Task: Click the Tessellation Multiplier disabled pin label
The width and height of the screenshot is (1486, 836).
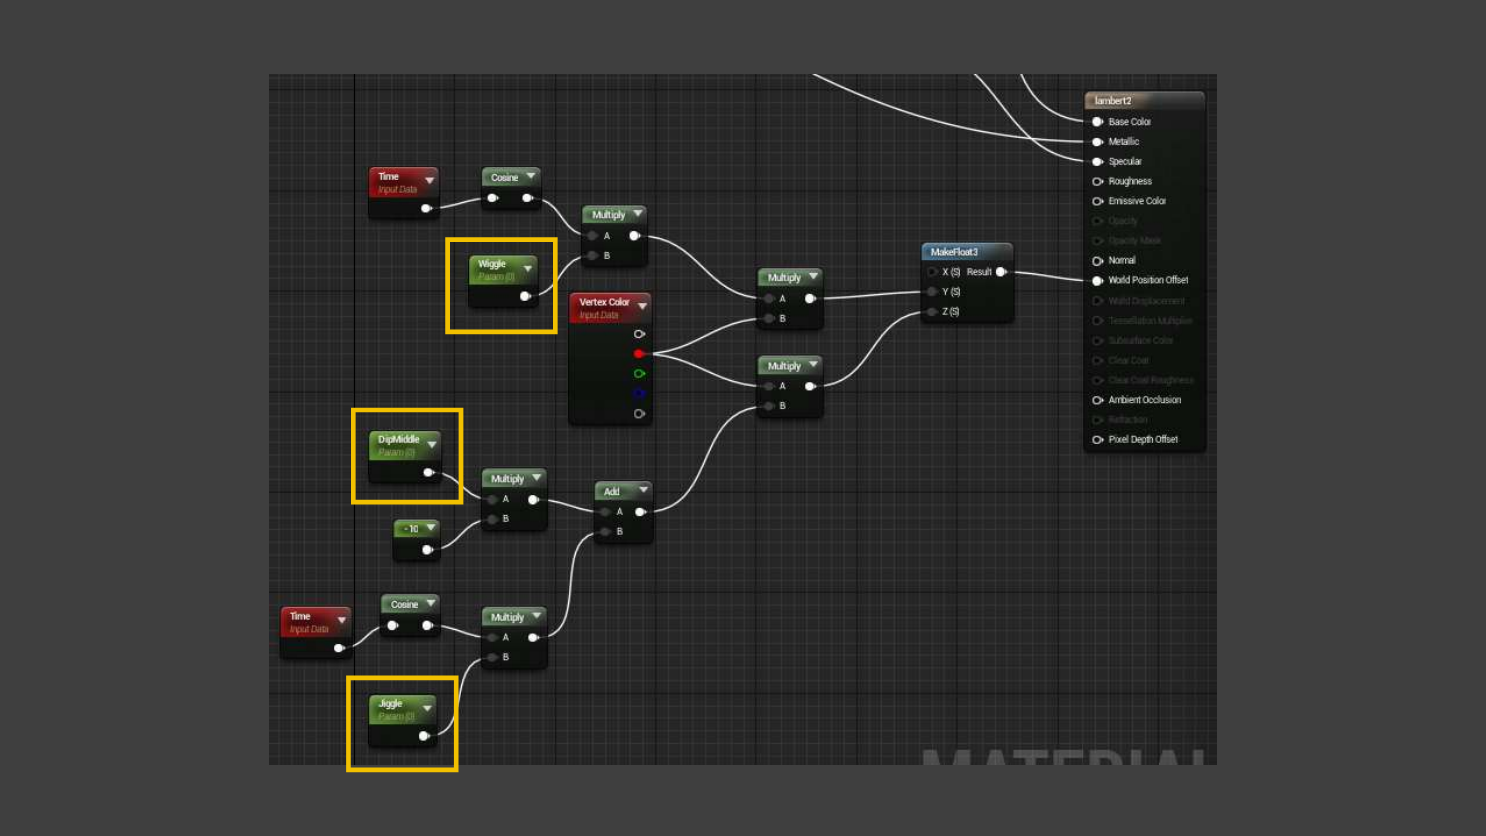Action: tap(1150, 321)
